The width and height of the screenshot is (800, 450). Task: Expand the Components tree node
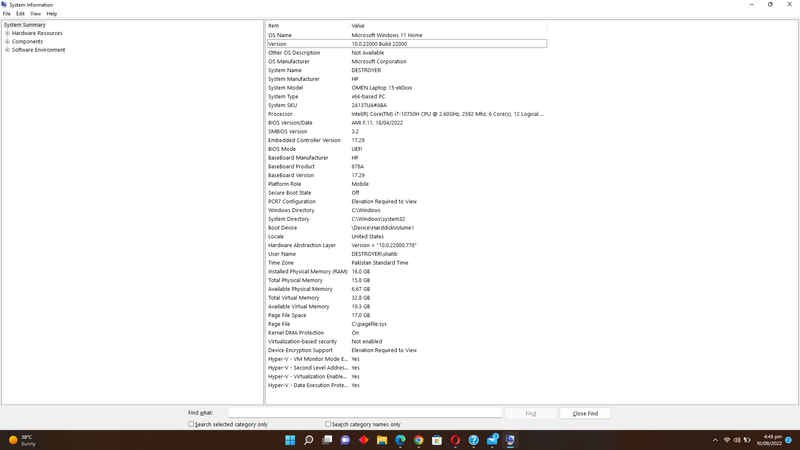click(x=7, y=41)
